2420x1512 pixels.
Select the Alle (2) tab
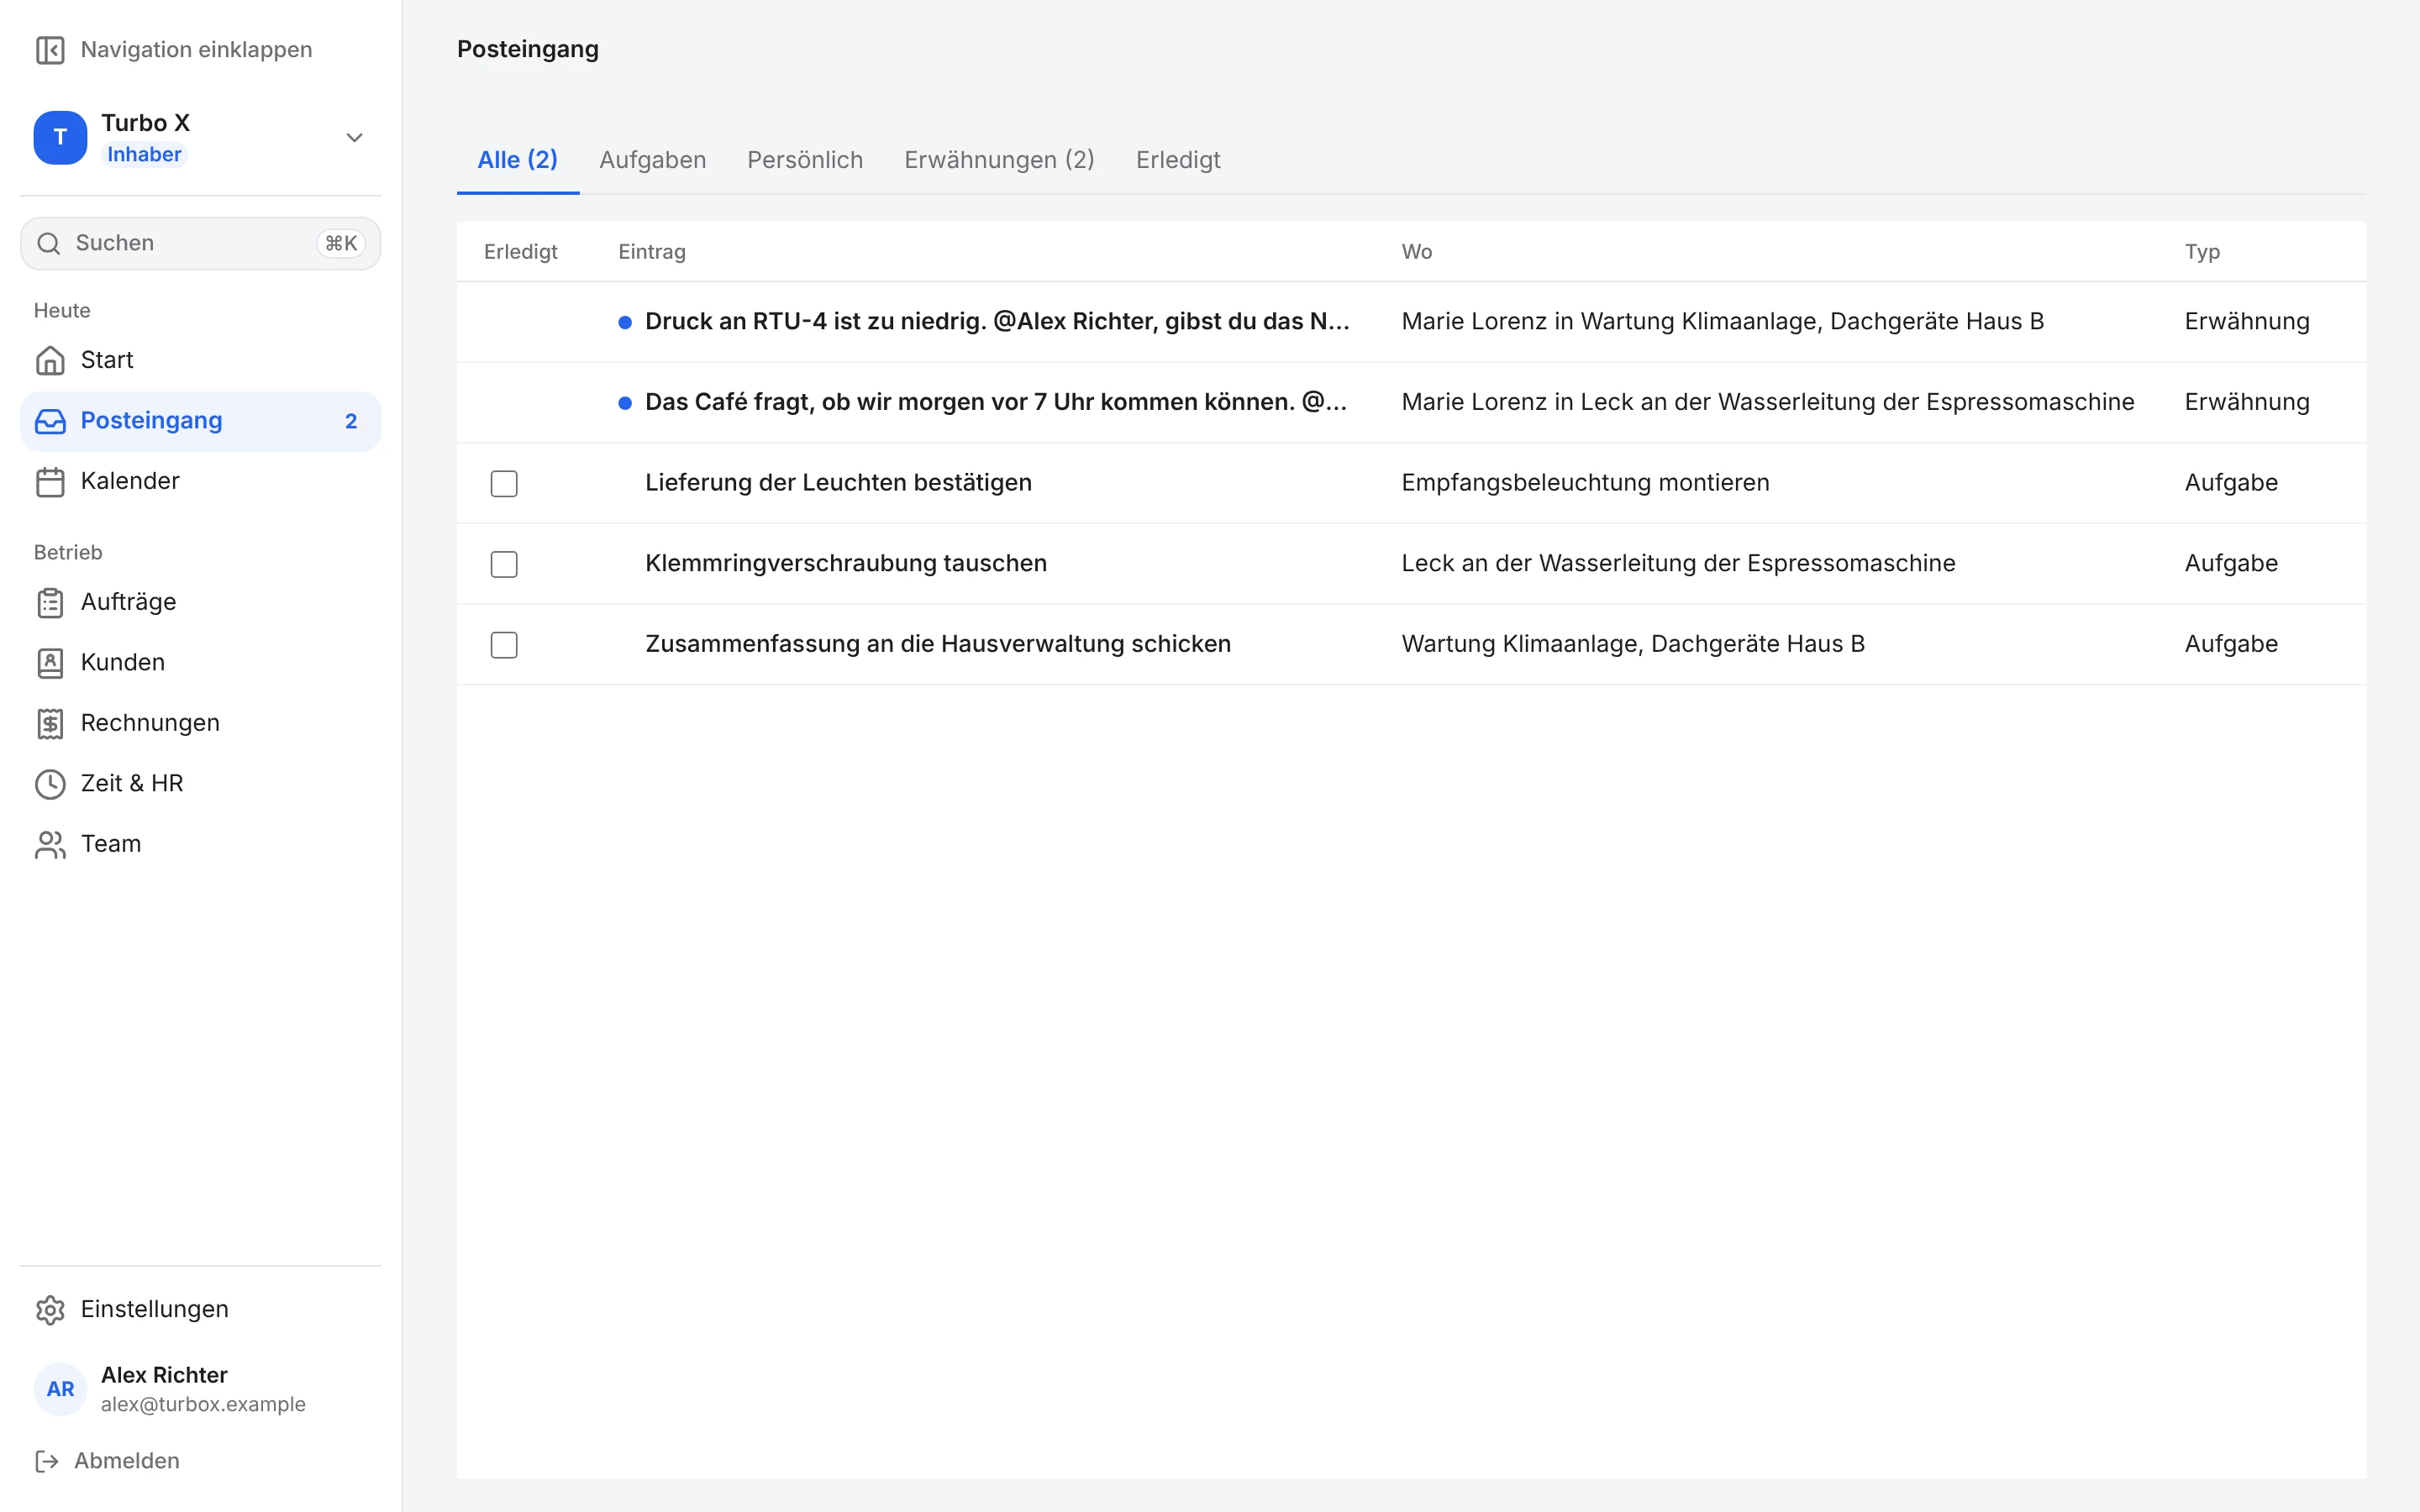point(518,160)
